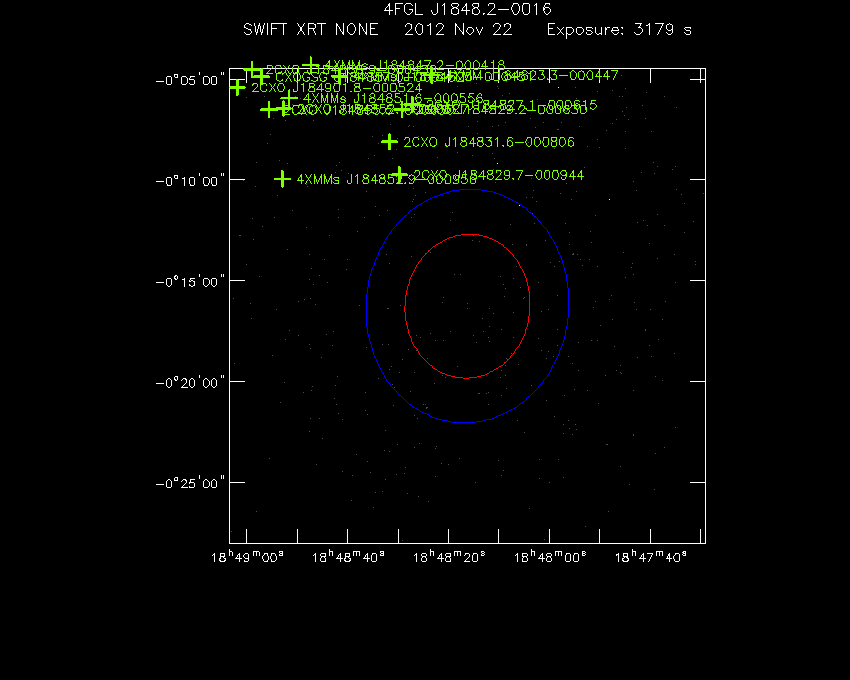This screenshot has width=850, height=680.
Task: Click the source label '2CXO J184901.8-000524'
Action: pyautogui.click(x=337, y=88)
